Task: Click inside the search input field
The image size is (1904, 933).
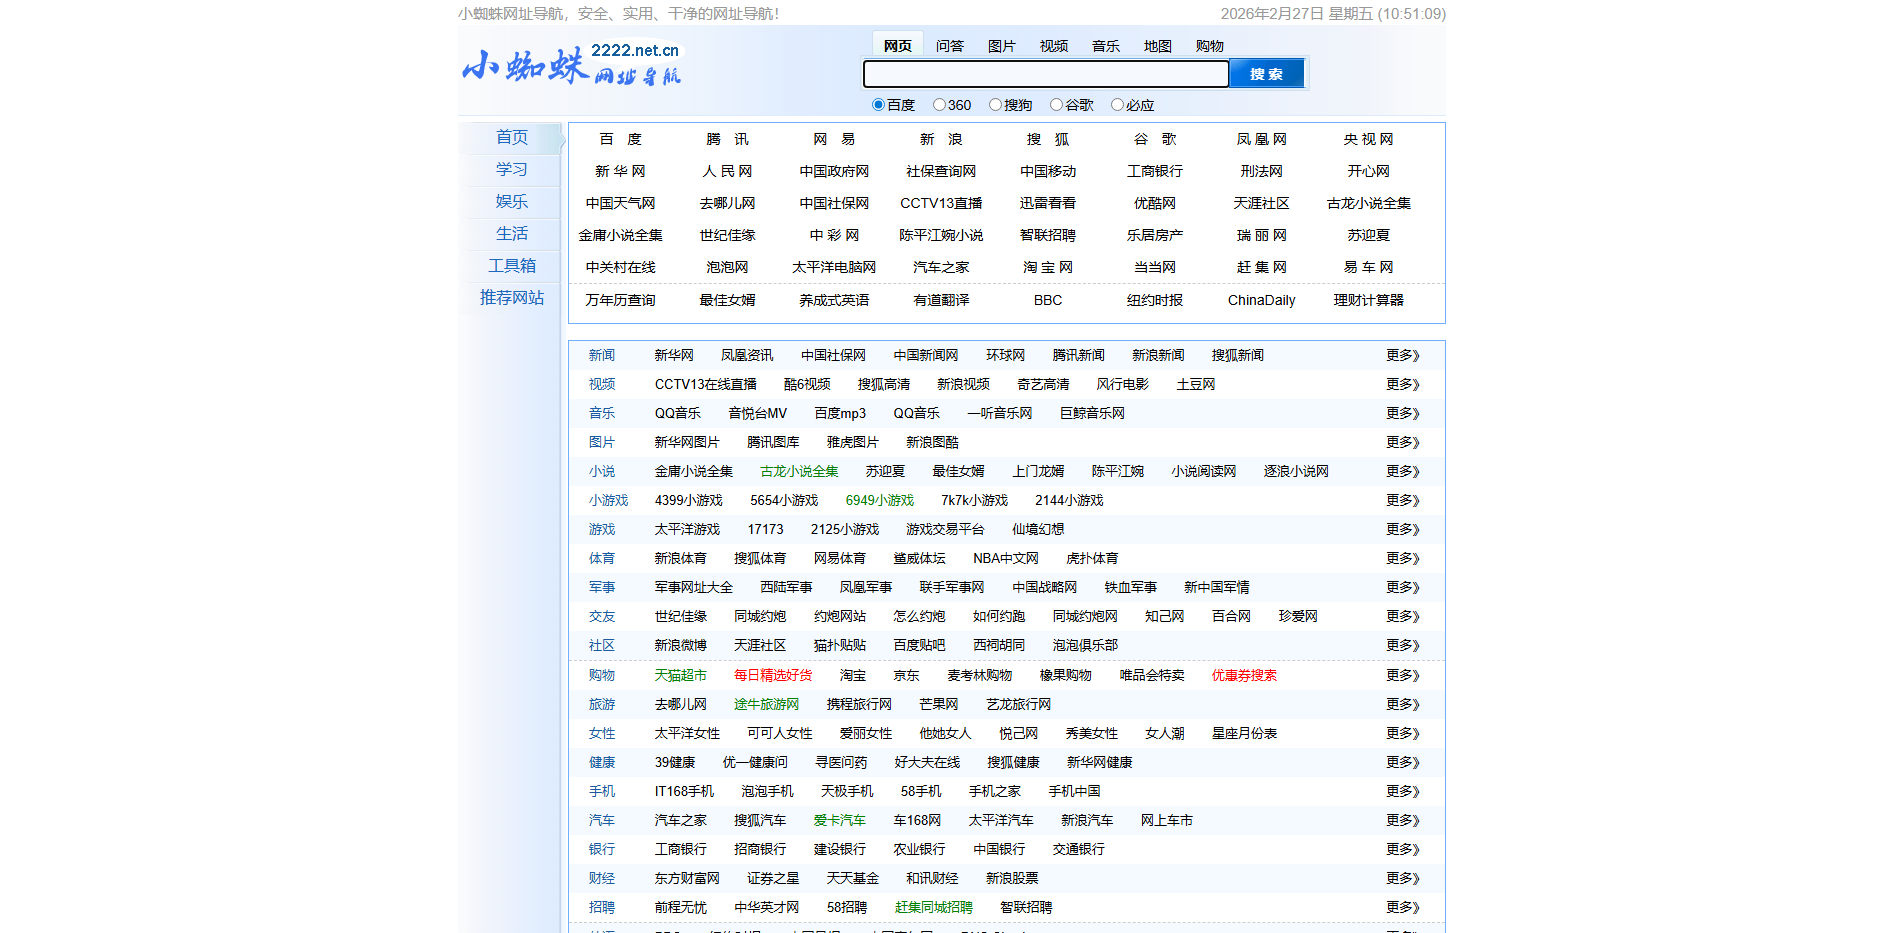Action: (x=1045, y=73)
